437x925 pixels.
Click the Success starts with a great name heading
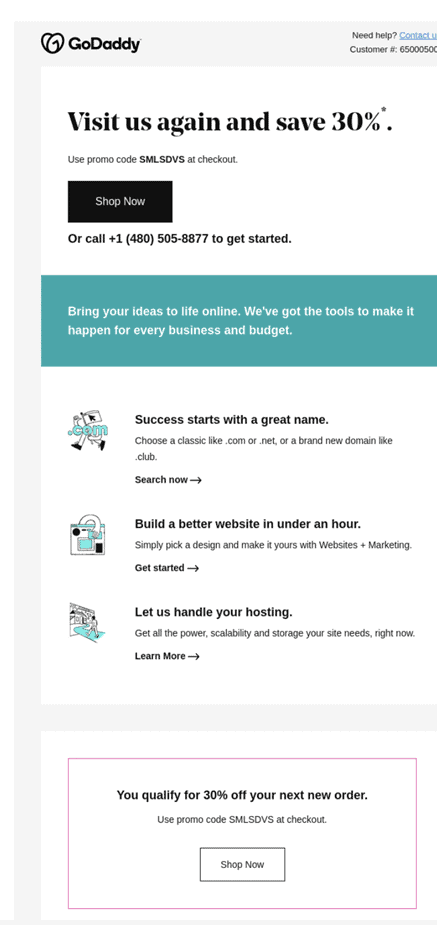click(x=232, y=419)
